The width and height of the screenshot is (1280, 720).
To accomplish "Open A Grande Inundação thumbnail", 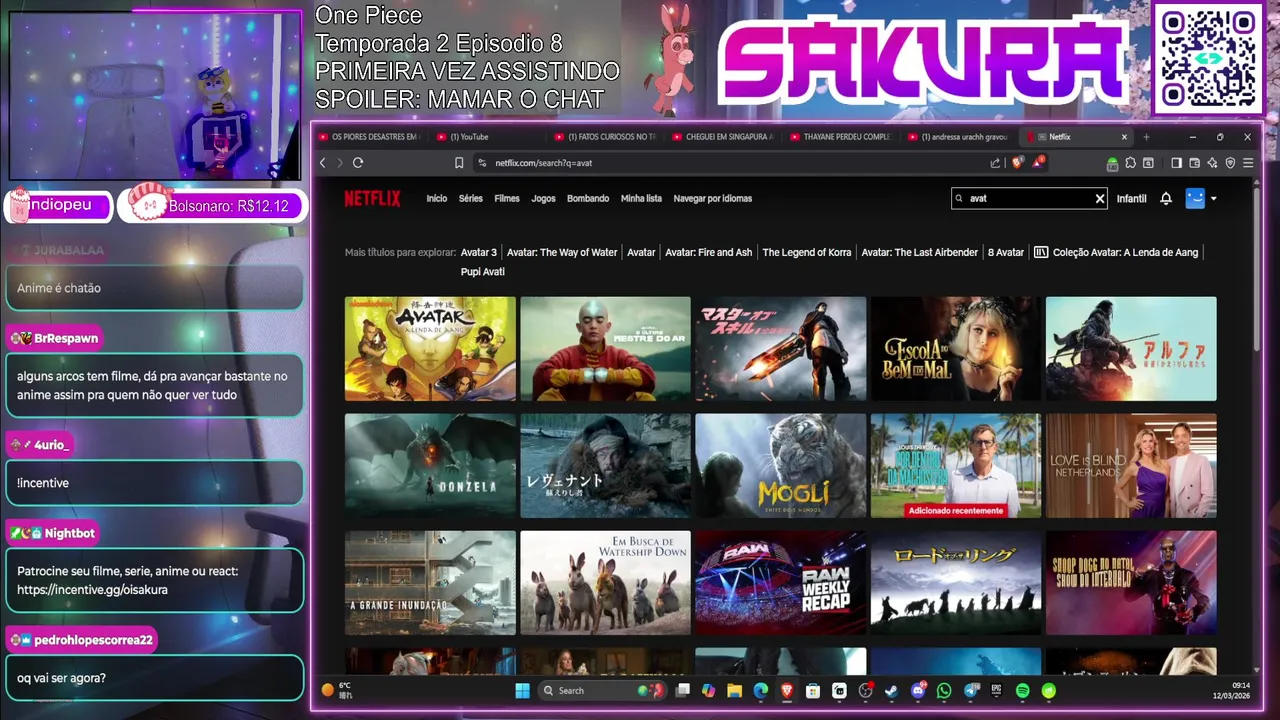I will click(430, 583).
